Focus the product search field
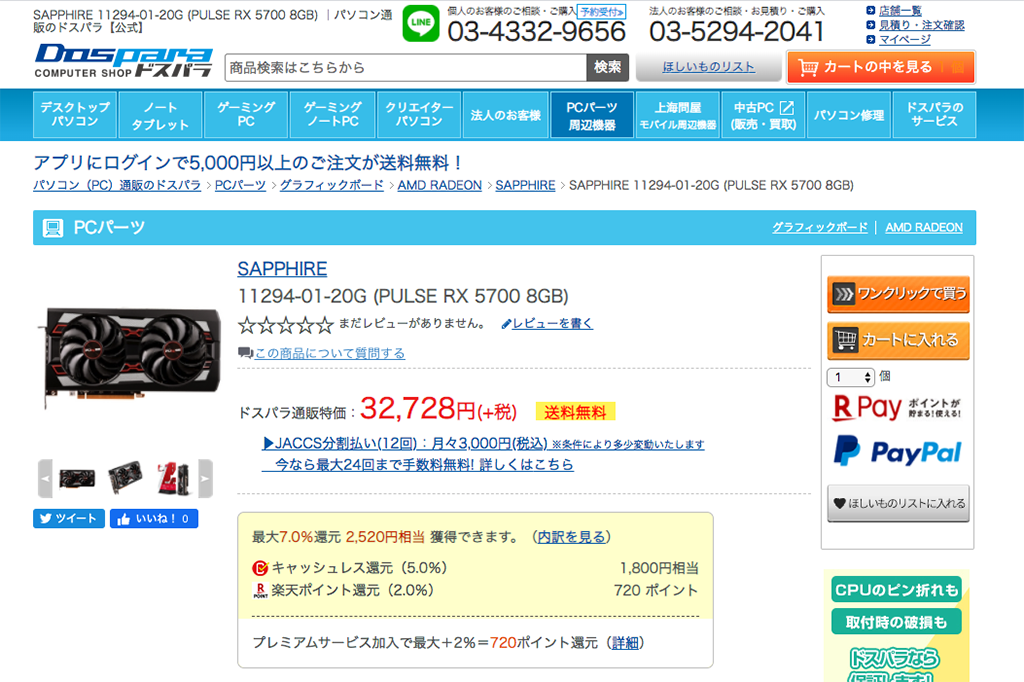 click(406, 67)
